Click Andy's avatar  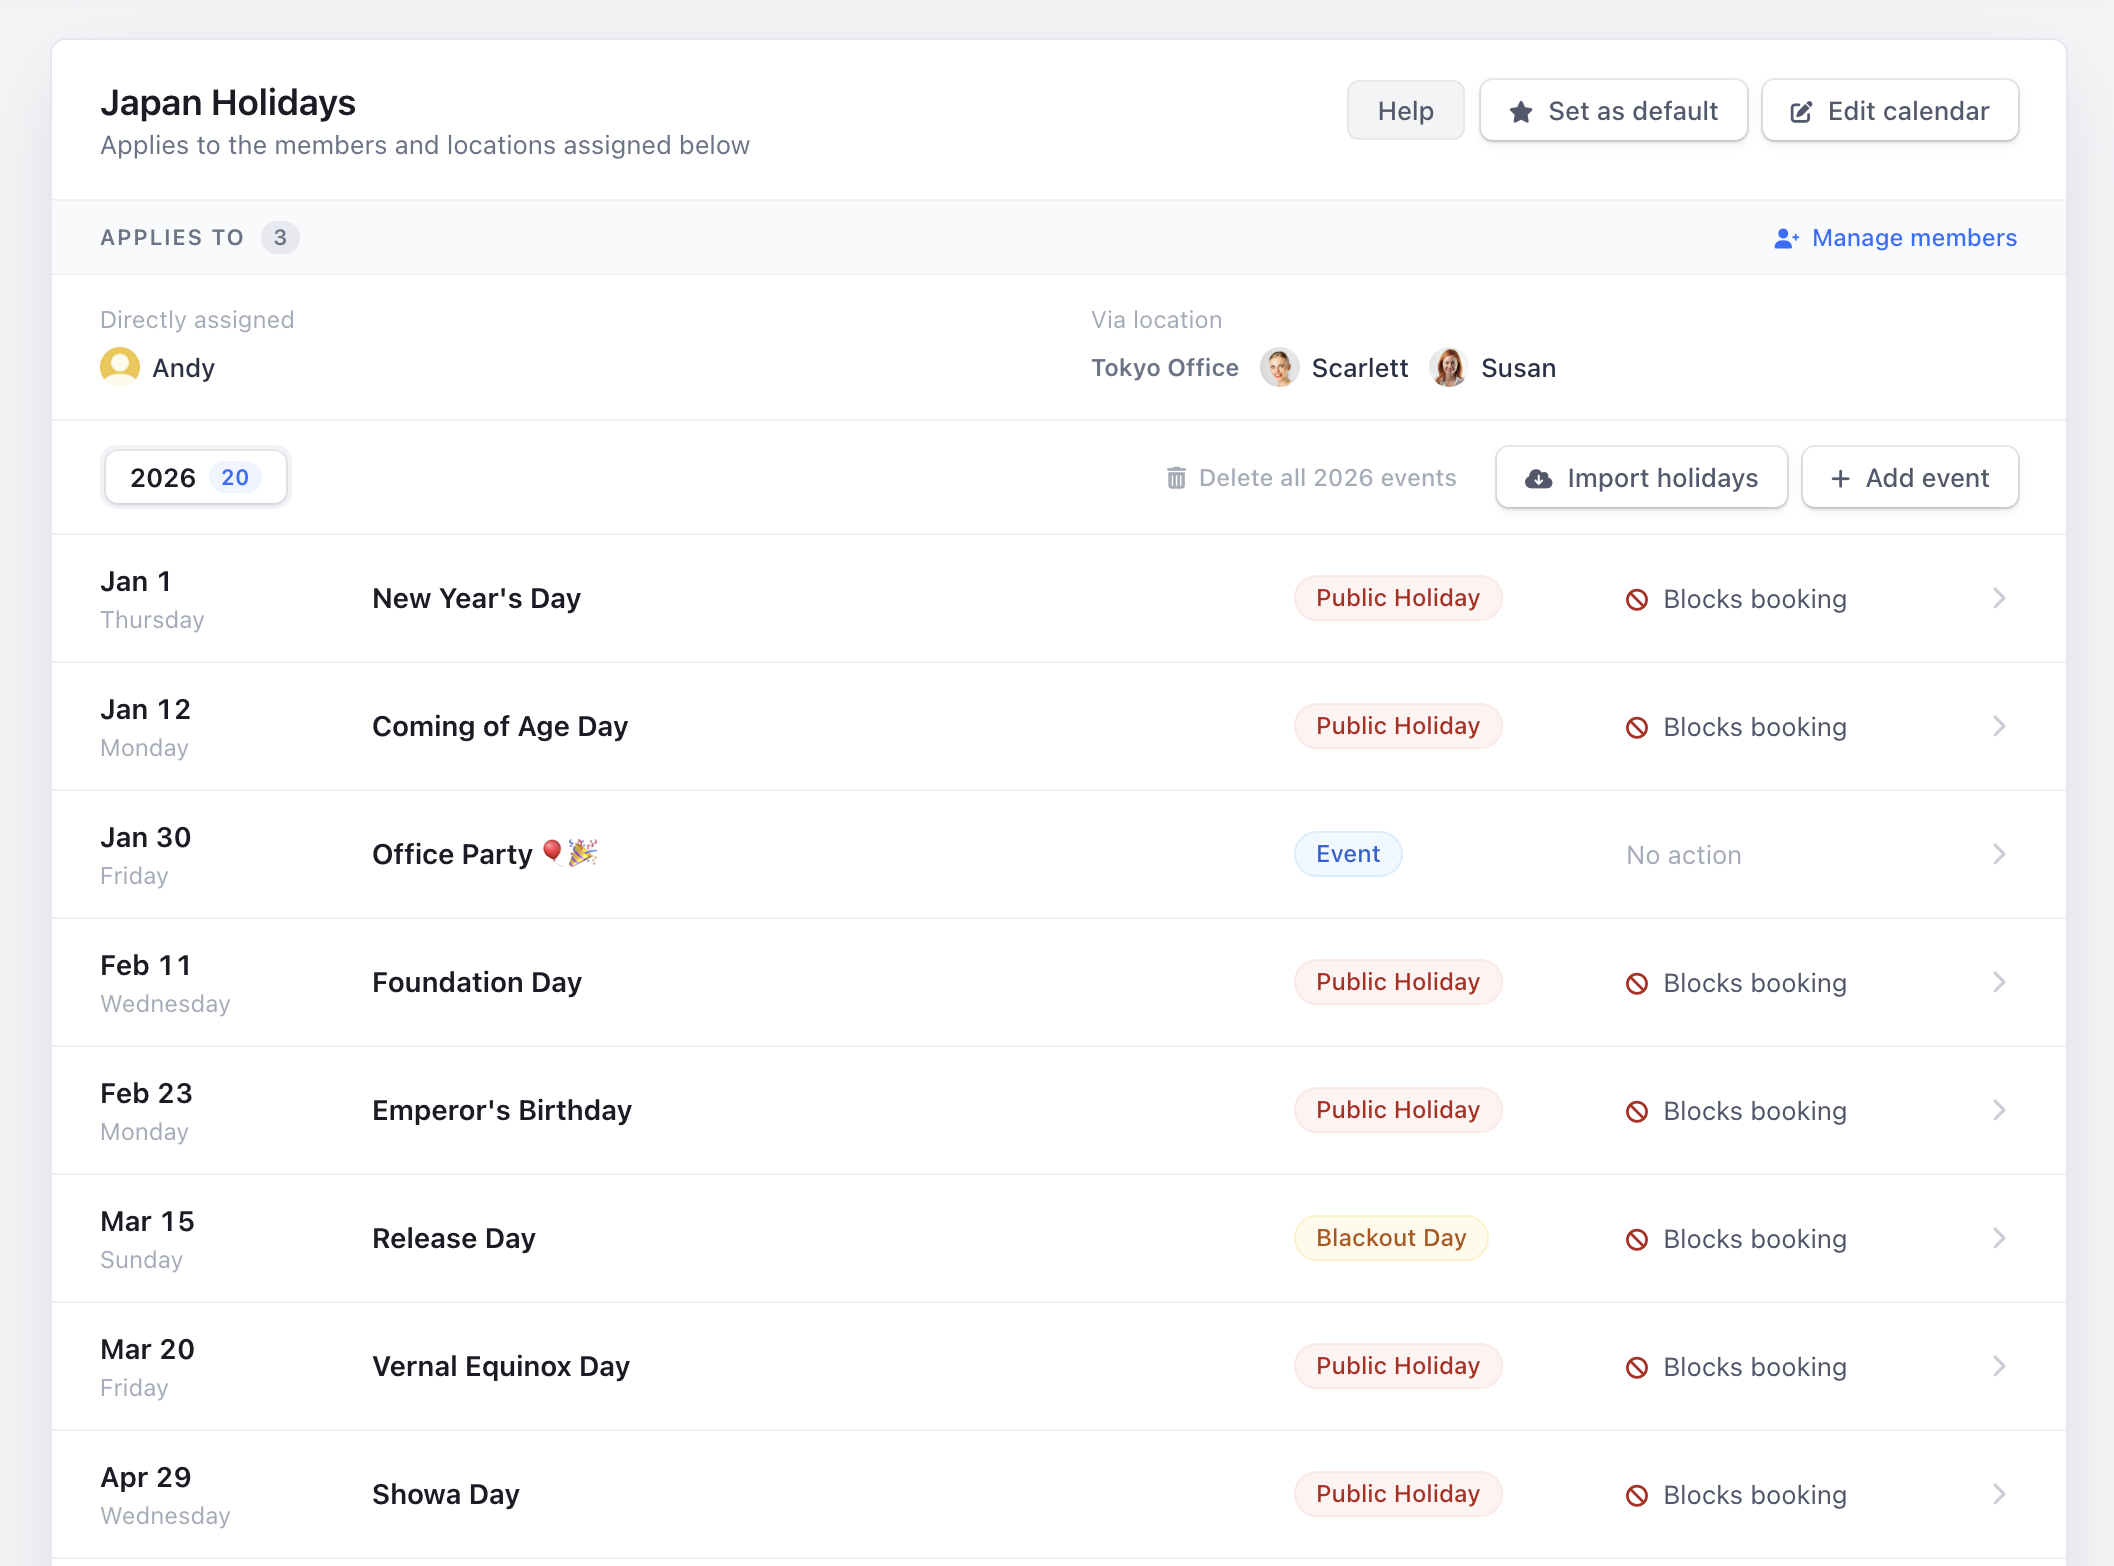[120, 367]
